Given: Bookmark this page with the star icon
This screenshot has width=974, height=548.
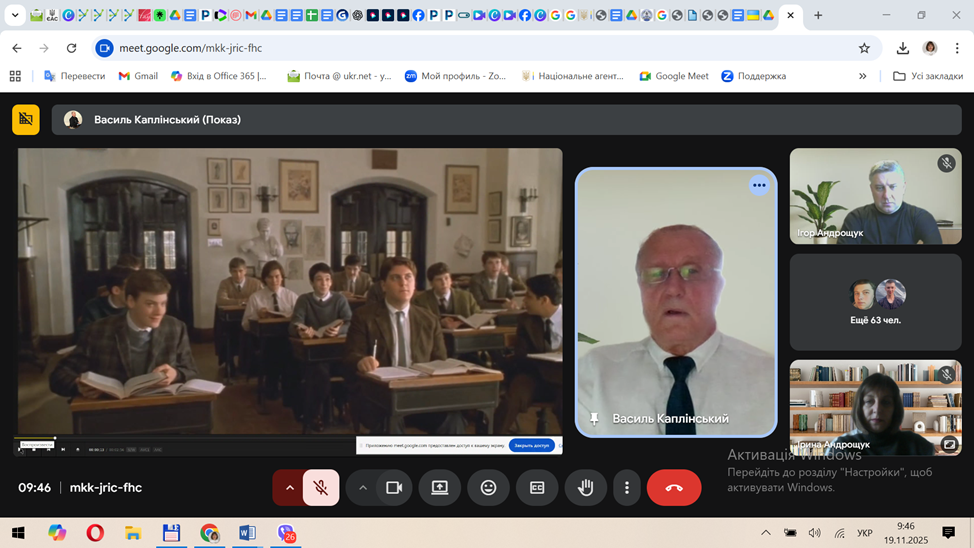Looking at the screenshot, I should pos(864,48).
